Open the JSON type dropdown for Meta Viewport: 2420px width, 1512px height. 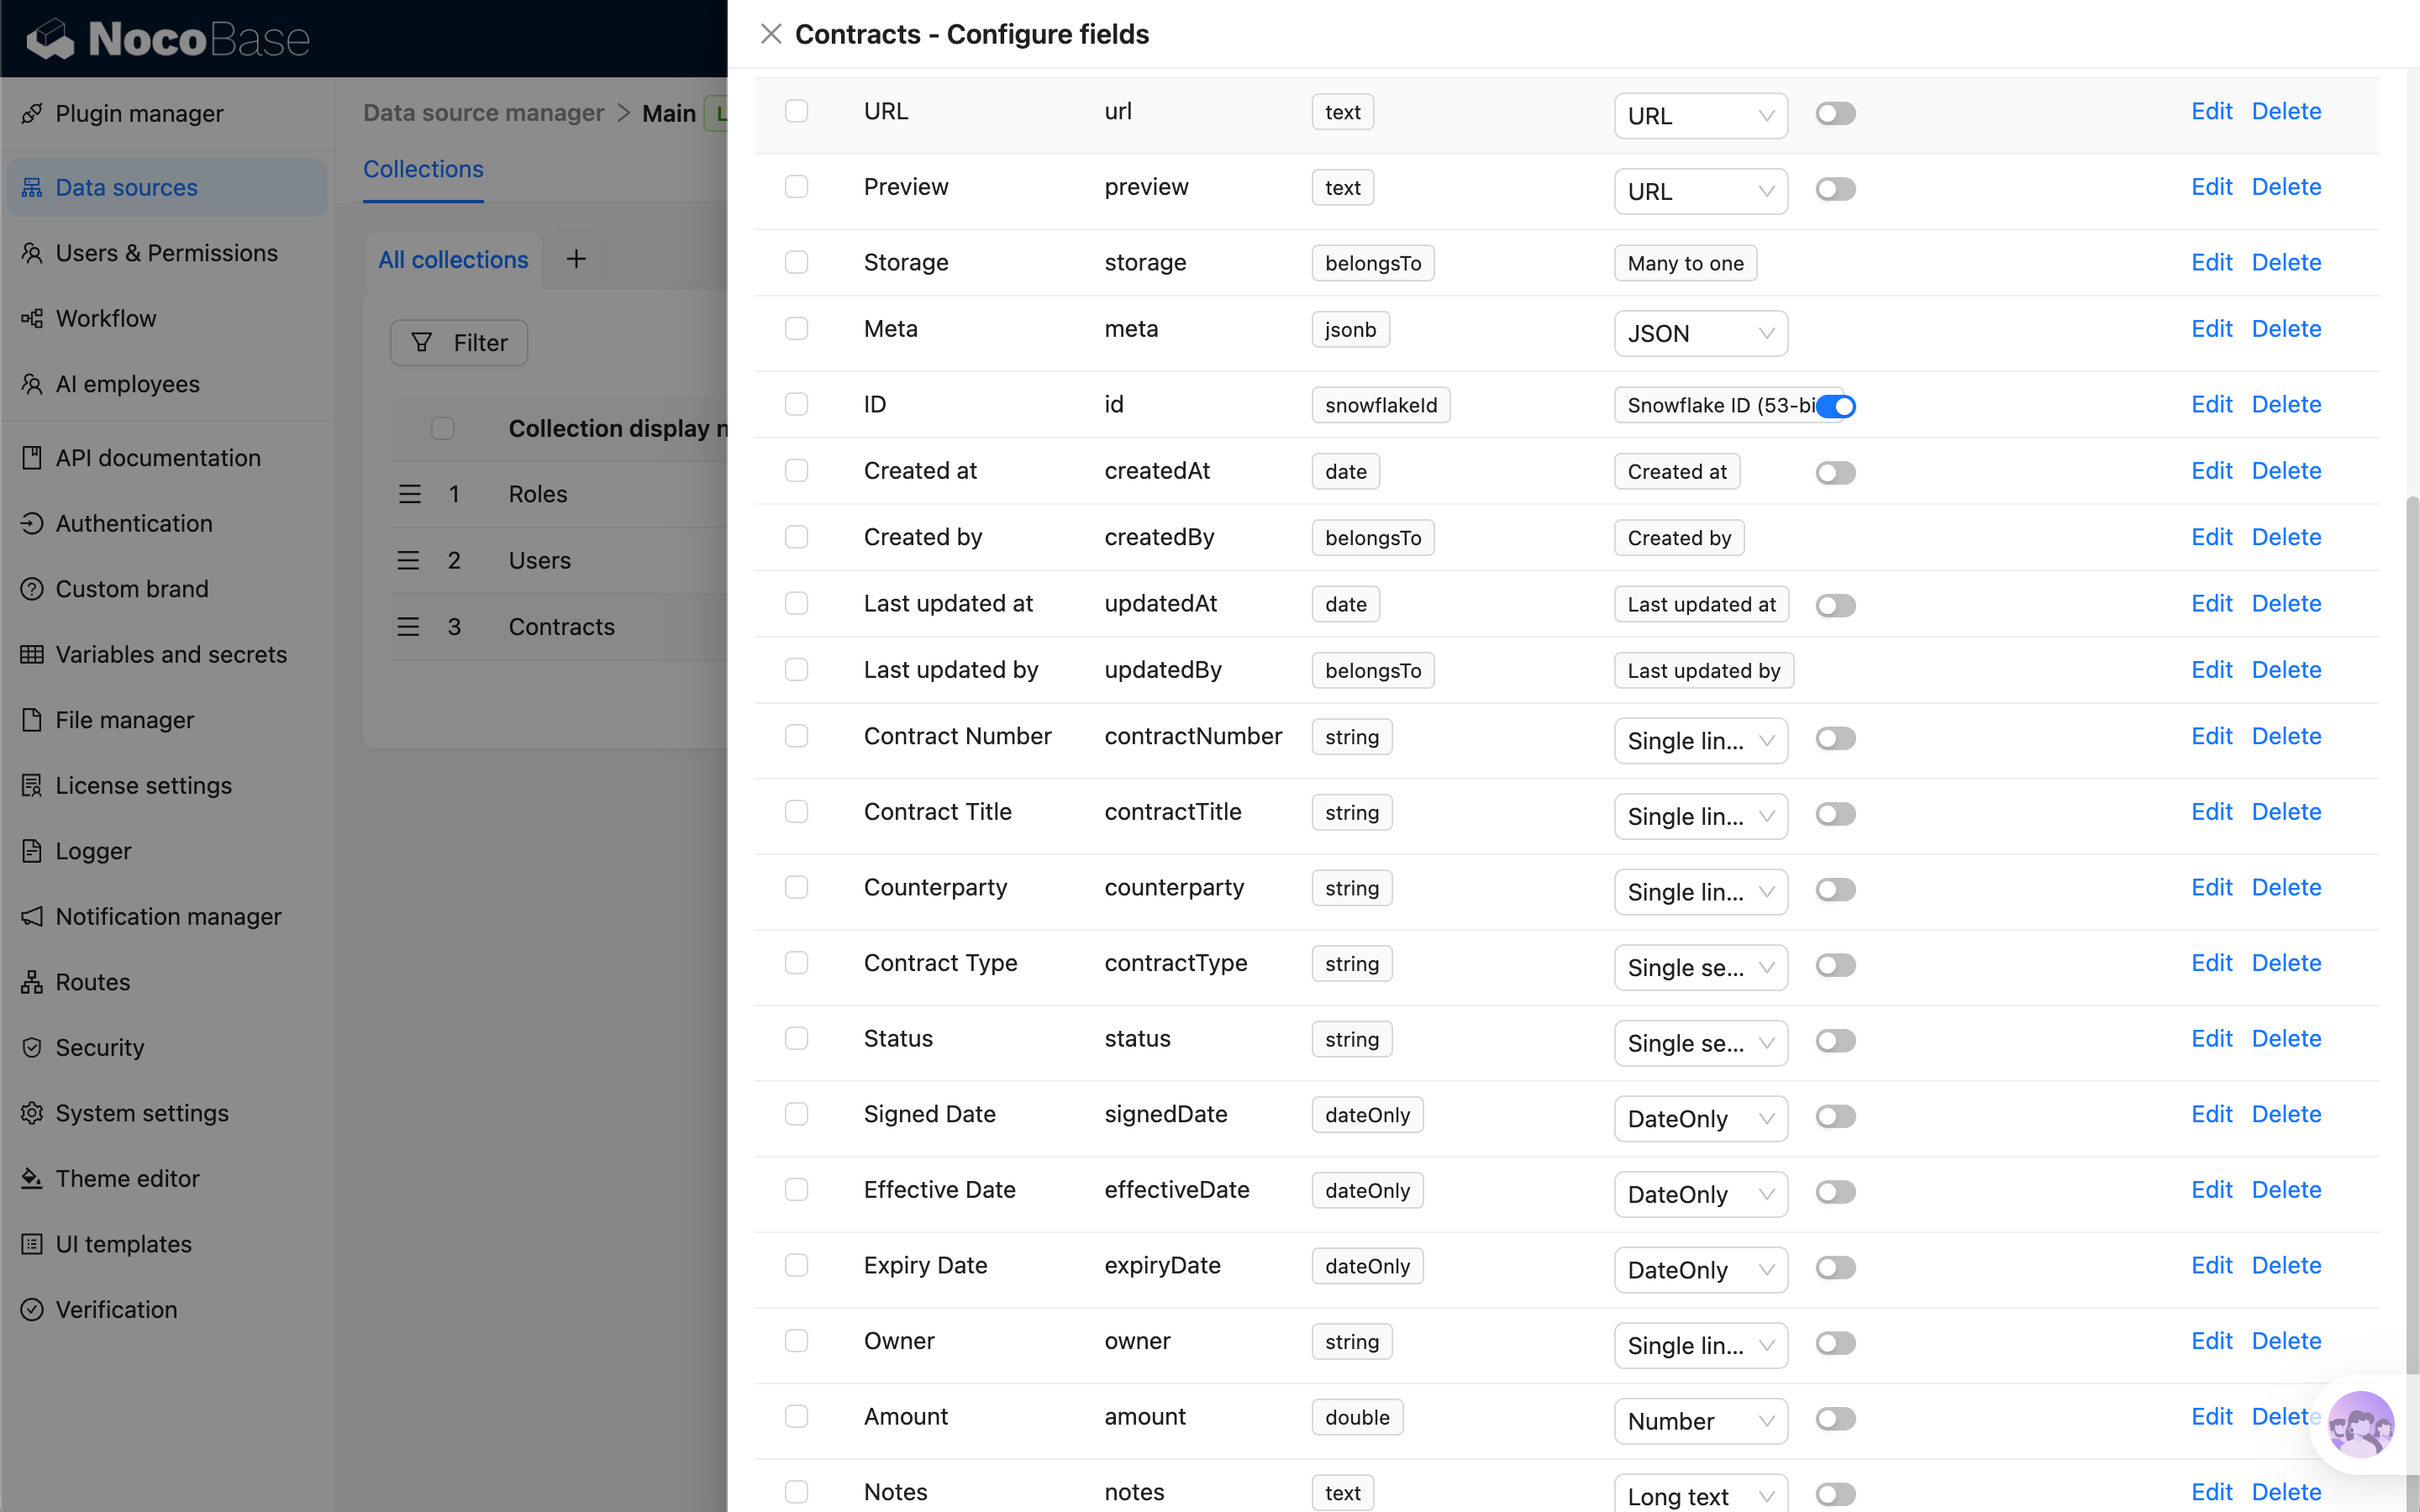1699,333
